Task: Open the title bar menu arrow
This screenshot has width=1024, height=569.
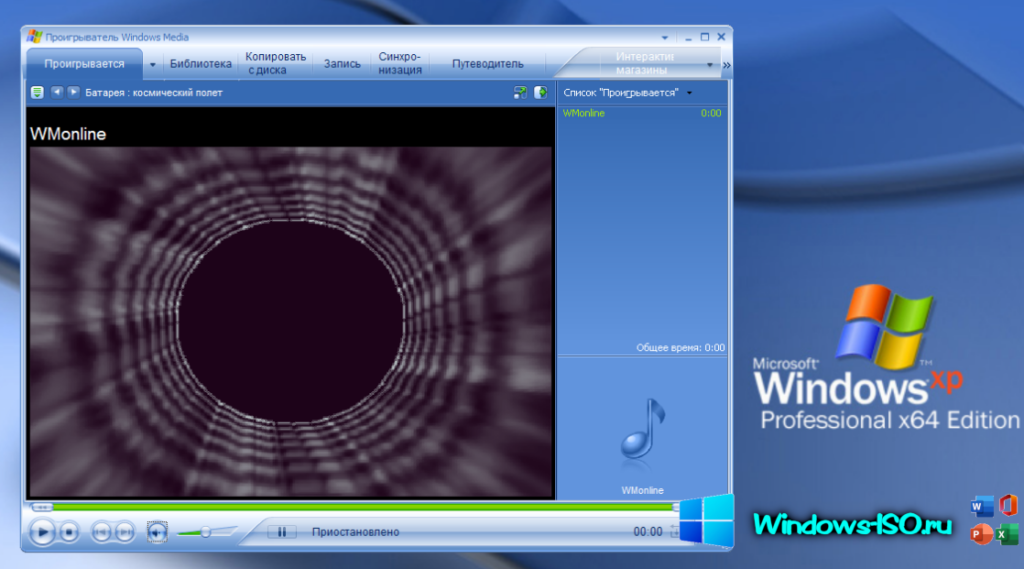Action: pos(665,38)
